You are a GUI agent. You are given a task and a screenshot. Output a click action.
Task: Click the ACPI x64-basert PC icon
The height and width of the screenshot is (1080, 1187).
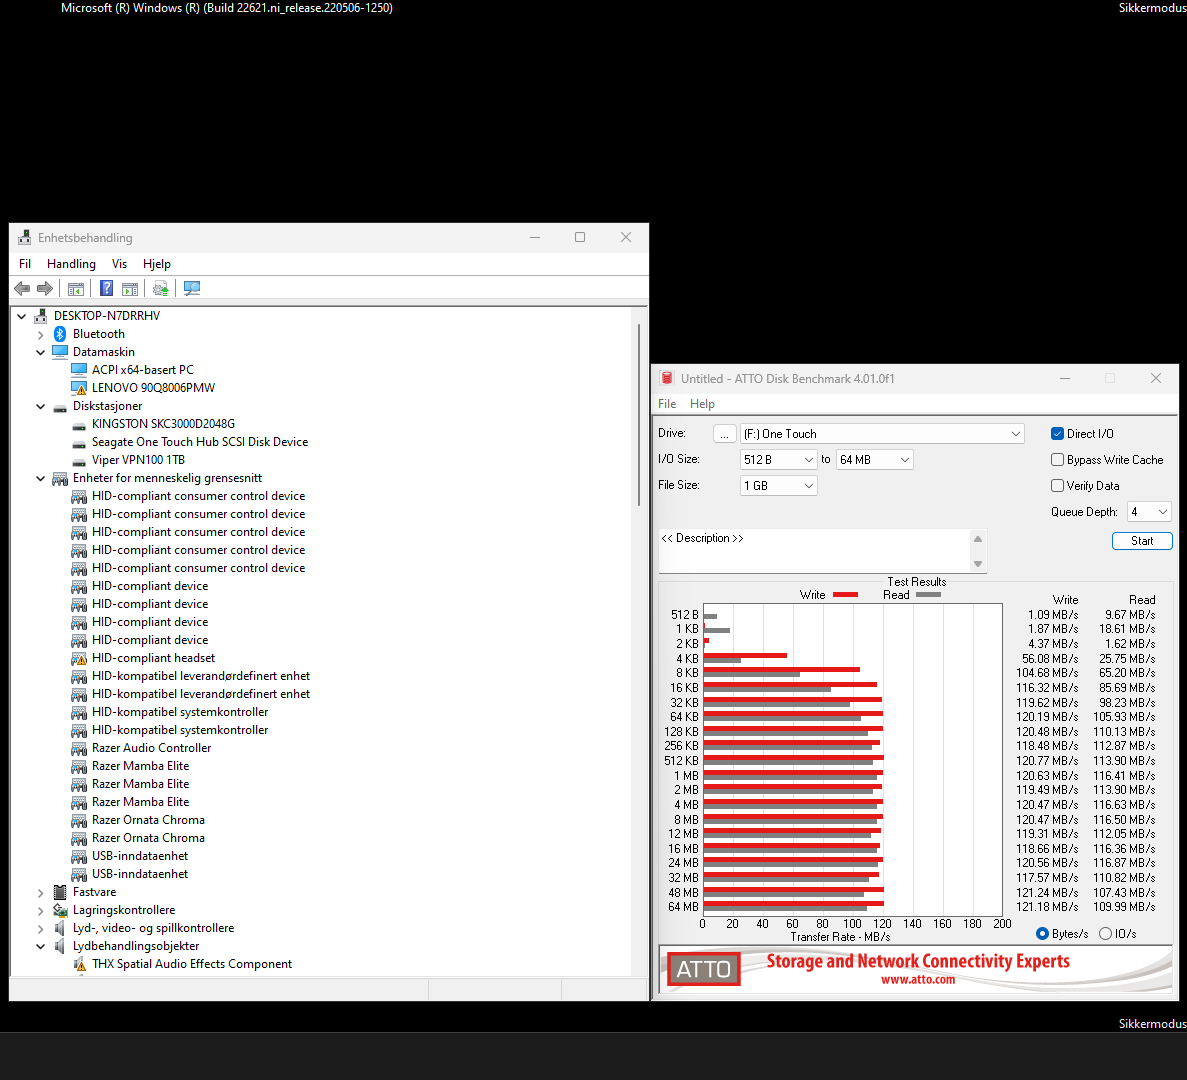tap(79, 370)
